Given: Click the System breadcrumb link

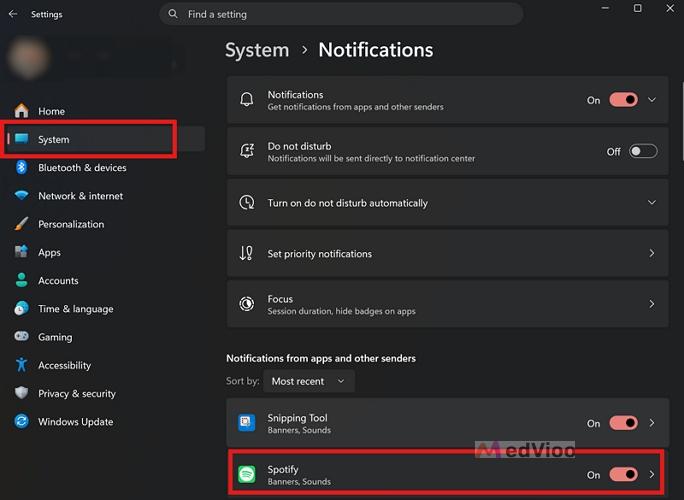Looking at the screenshot, I should pos(257,50).
